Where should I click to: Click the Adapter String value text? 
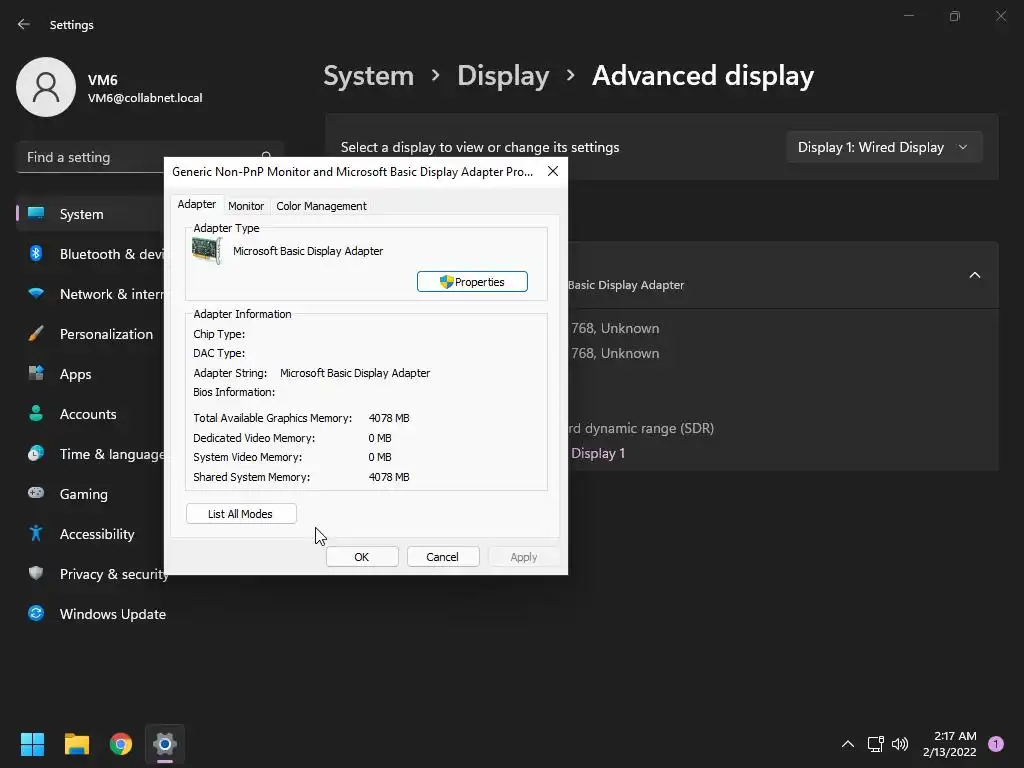(x=355, y=373)
